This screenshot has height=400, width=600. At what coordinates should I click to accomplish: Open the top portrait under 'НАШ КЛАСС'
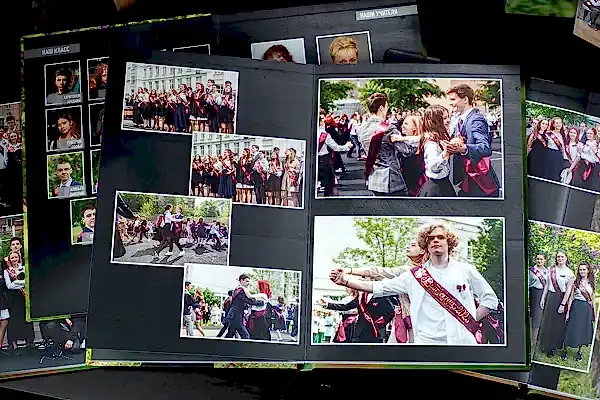click(x=63, y=82)
